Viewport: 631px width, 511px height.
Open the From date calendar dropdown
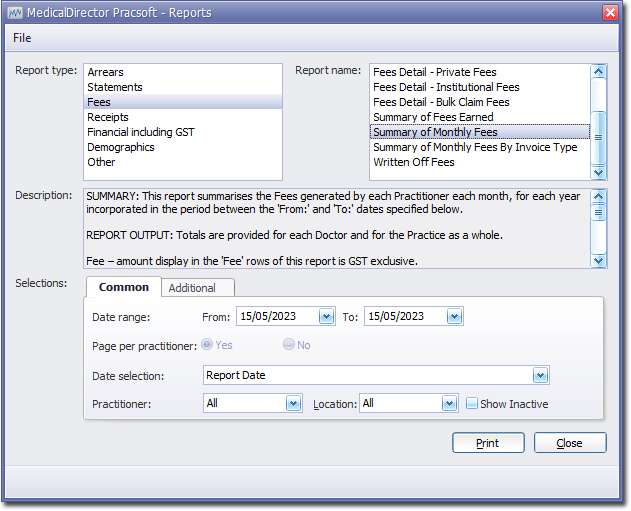(x=326, y=317)
